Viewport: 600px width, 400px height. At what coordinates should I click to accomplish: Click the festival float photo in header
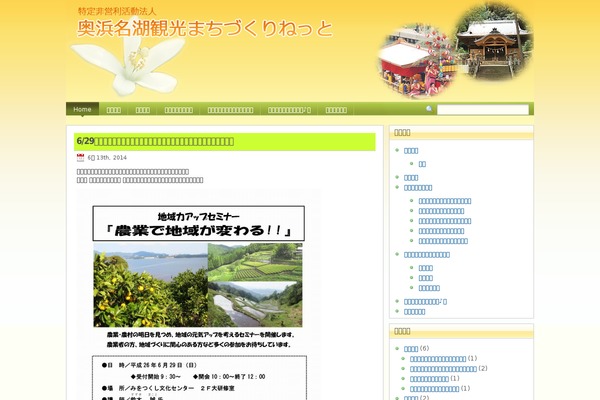417,61
